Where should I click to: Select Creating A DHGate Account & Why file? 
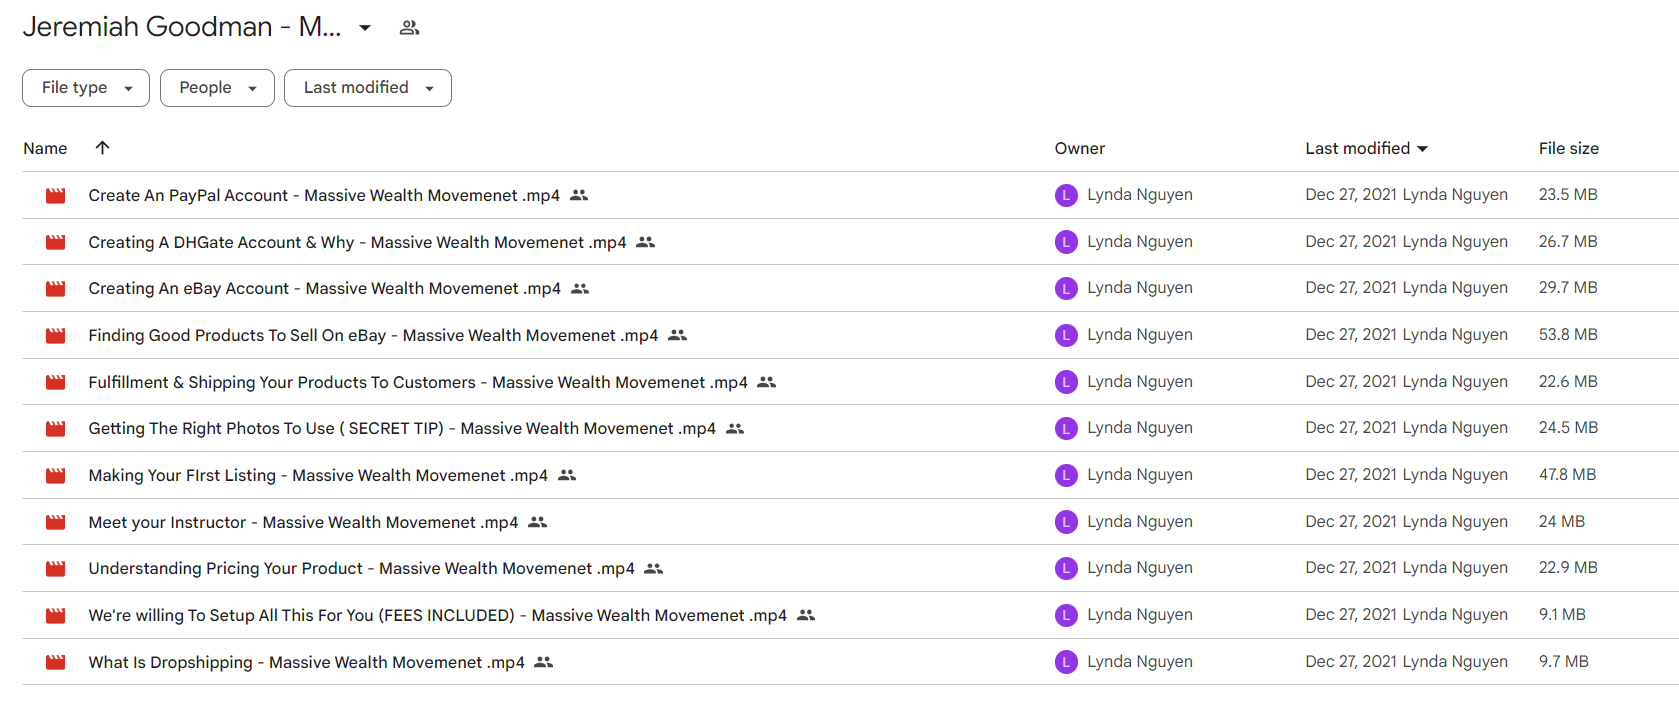click(x=357, y=242)
